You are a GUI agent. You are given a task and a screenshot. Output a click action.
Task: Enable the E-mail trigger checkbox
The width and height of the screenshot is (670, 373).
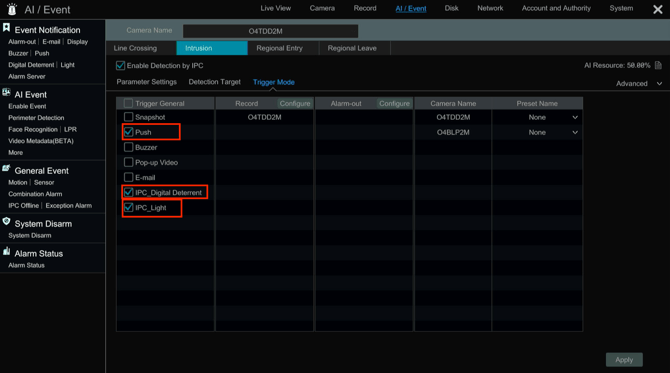pyautogui.click(x=128, y=177)
